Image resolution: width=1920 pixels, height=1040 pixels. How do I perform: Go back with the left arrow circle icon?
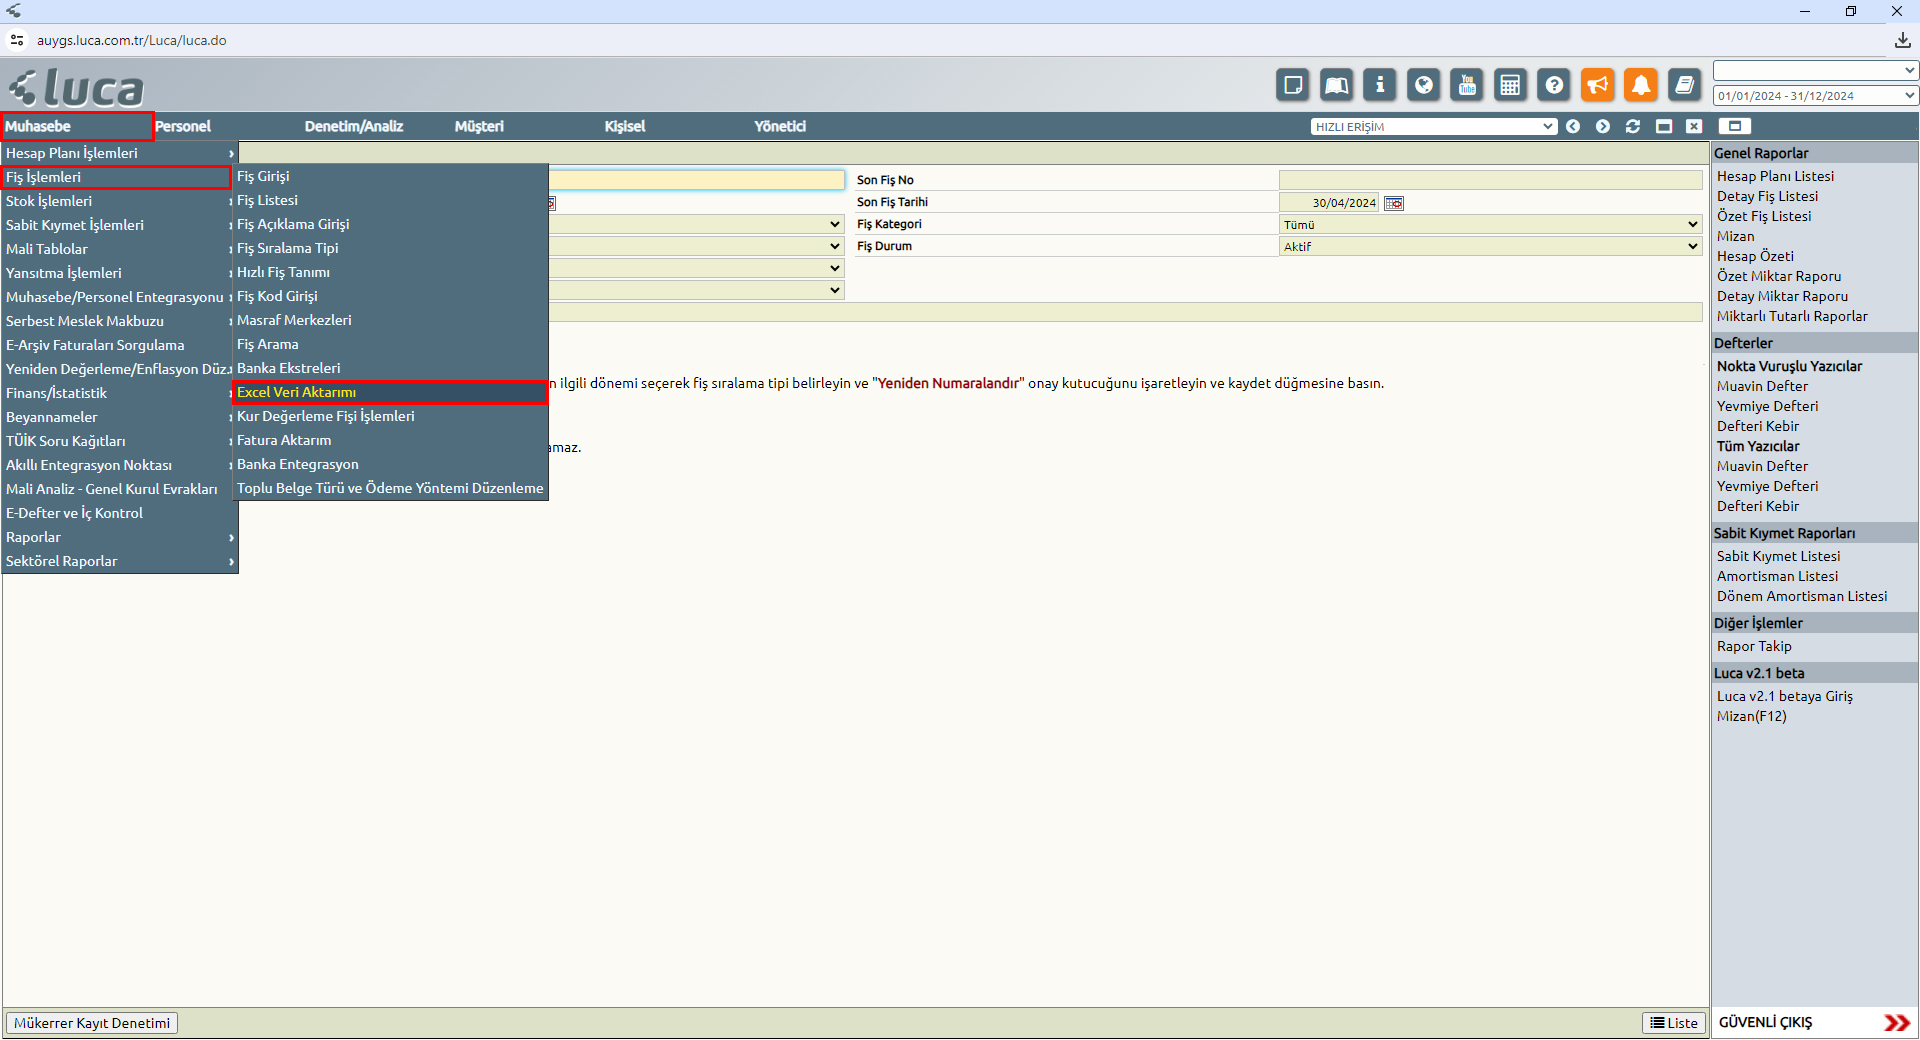pos(1573,126)
